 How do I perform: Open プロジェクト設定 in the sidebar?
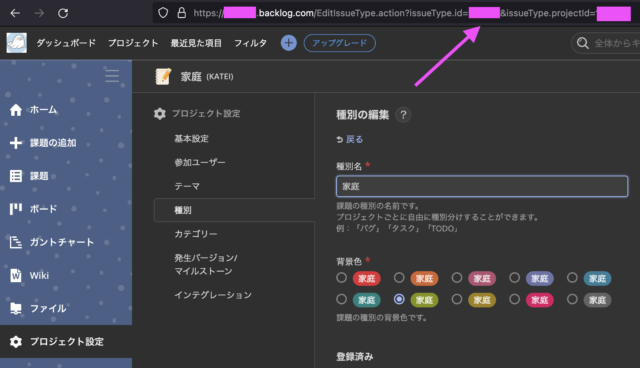[x=66, y=341]
